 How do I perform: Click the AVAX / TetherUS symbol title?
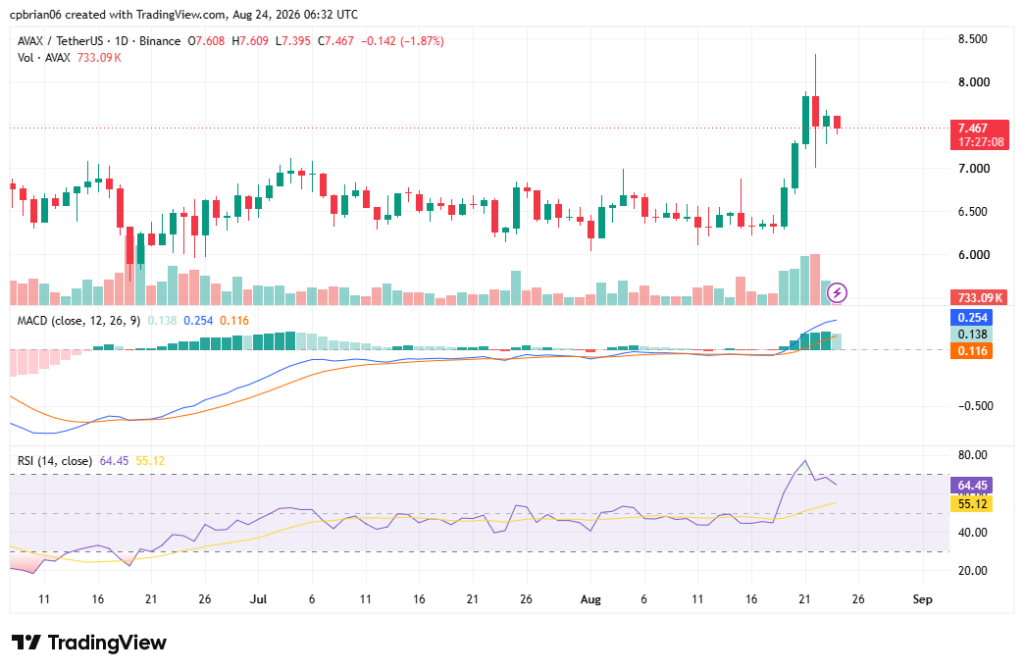coord(63,41)
